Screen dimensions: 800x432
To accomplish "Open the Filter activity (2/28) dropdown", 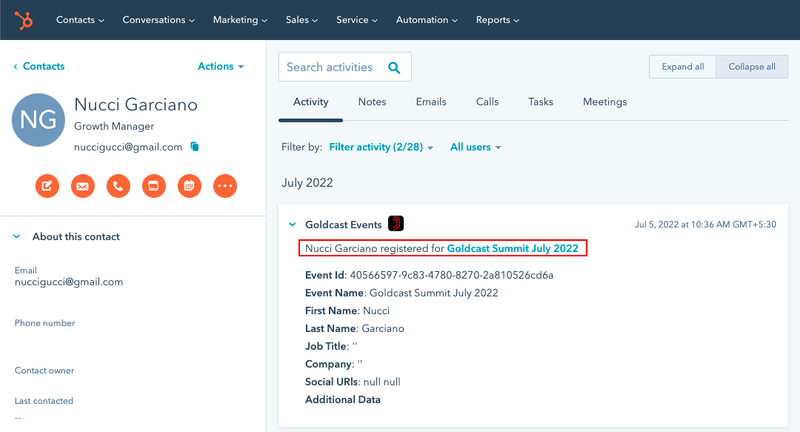I will pyautogui.click(x=381, y=147).
